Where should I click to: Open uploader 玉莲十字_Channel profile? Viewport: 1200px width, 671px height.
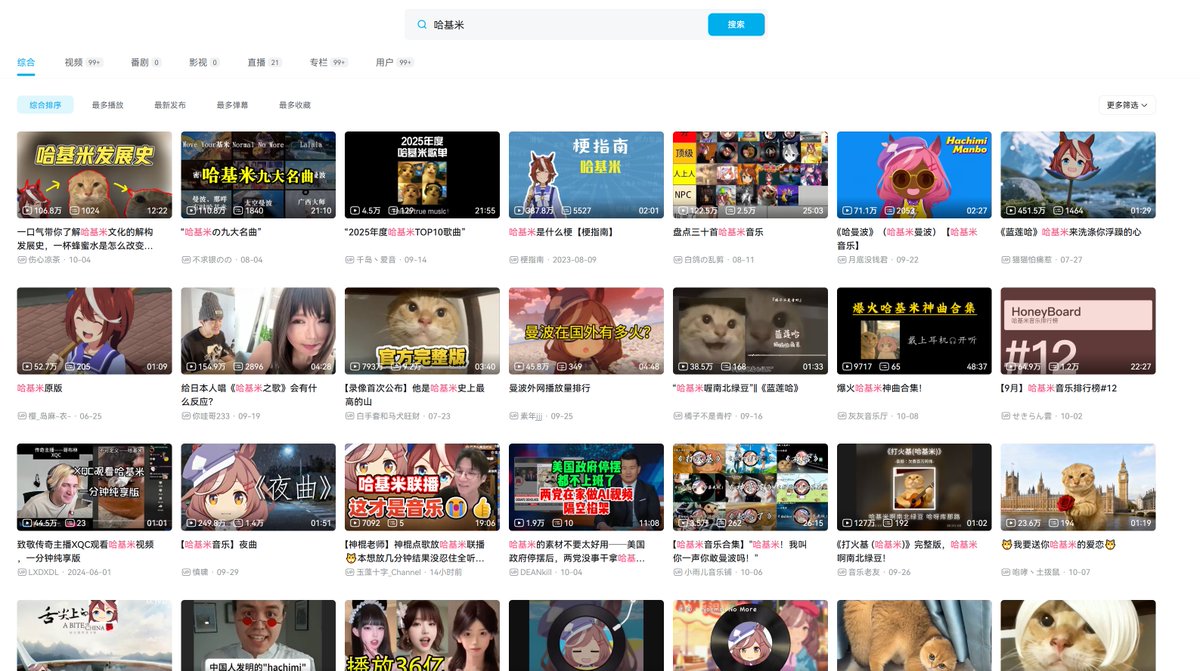point(388,571)
